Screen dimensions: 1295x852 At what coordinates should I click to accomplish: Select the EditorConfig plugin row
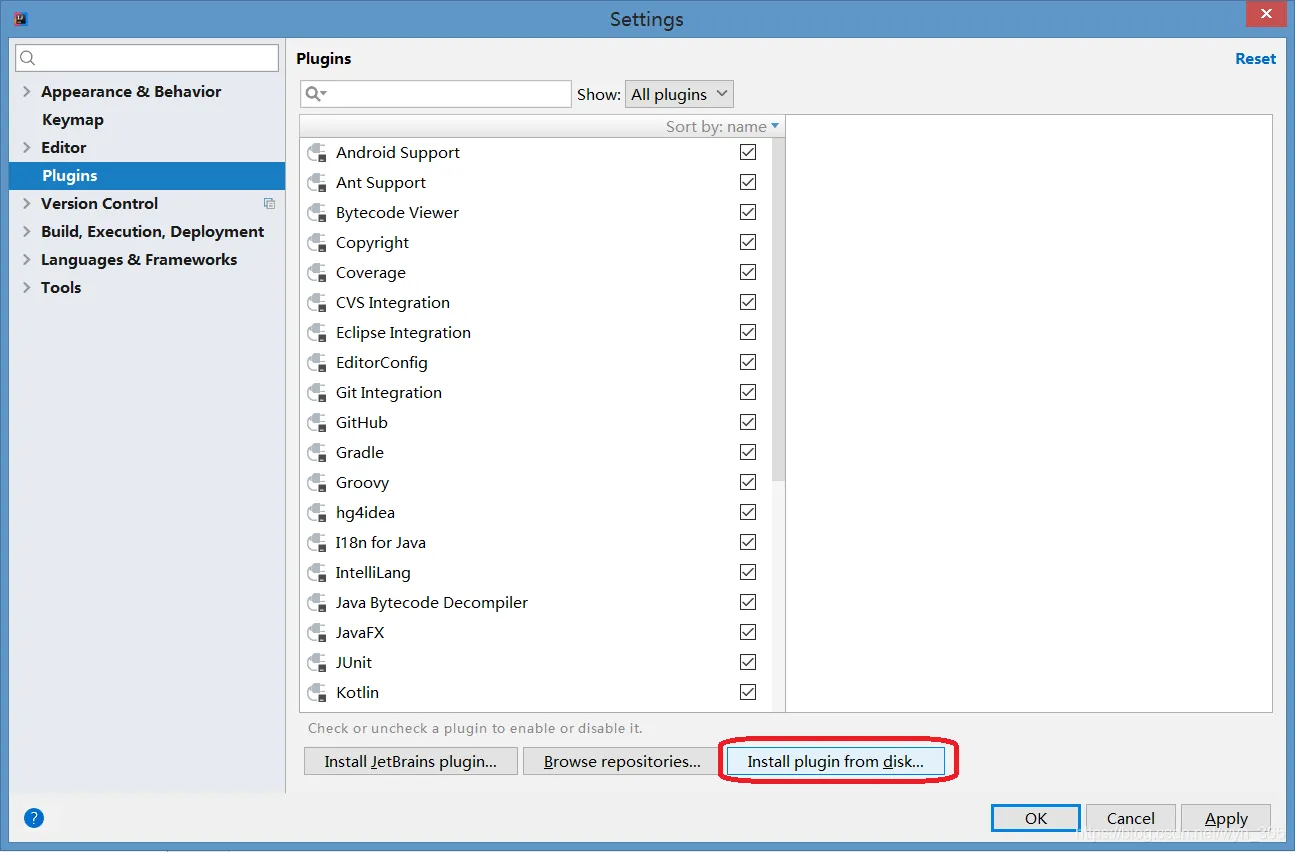[536, 363]
